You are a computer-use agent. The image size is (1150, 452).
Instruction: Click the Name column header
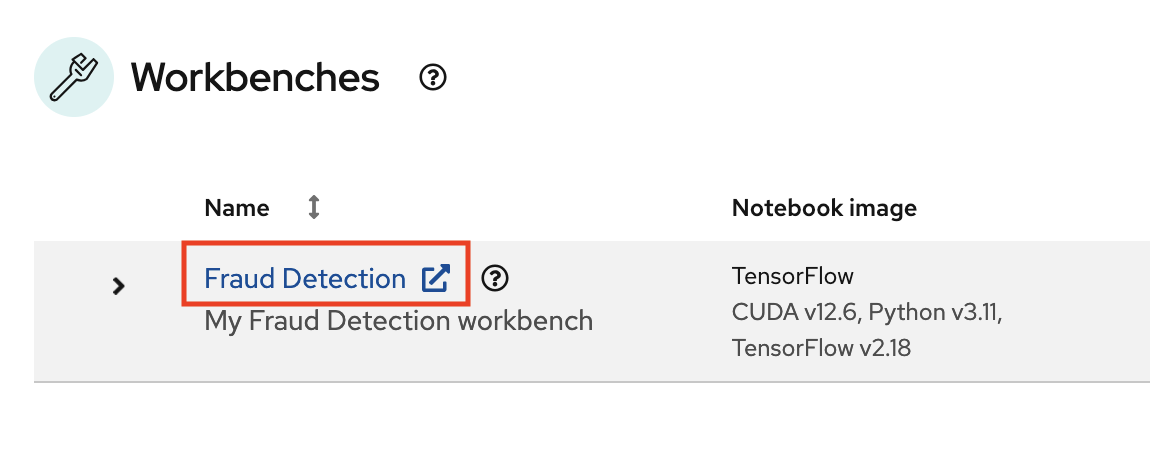tap(237, 208)
